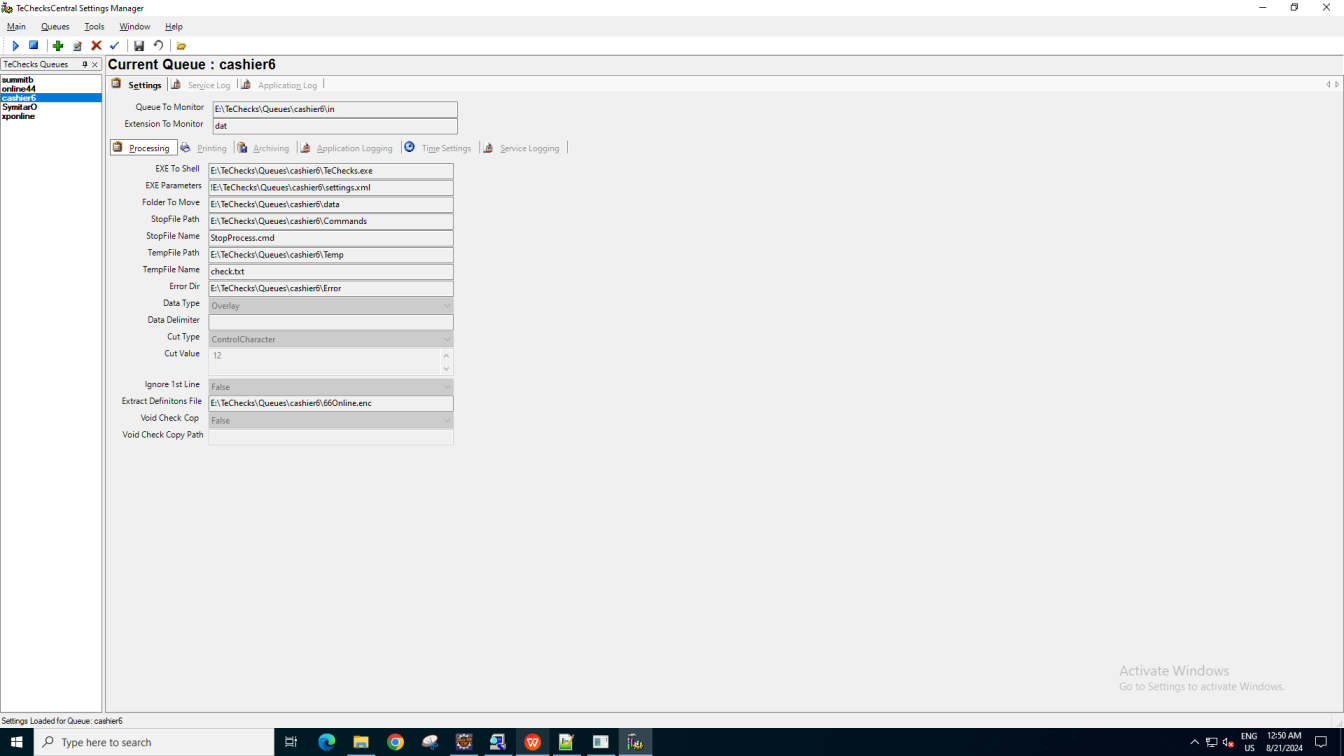Click the StopFile Path field

(331, 221)
